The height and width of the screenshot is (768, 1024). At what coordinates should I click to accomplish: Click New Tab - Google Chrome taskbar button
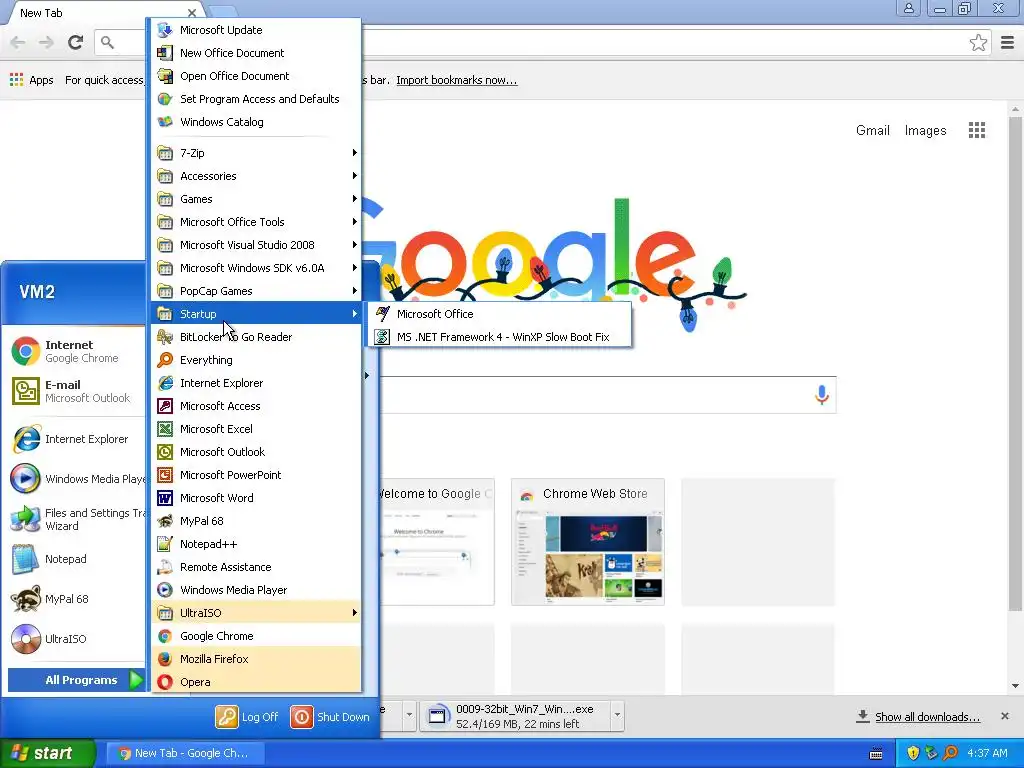pos(184,753)
